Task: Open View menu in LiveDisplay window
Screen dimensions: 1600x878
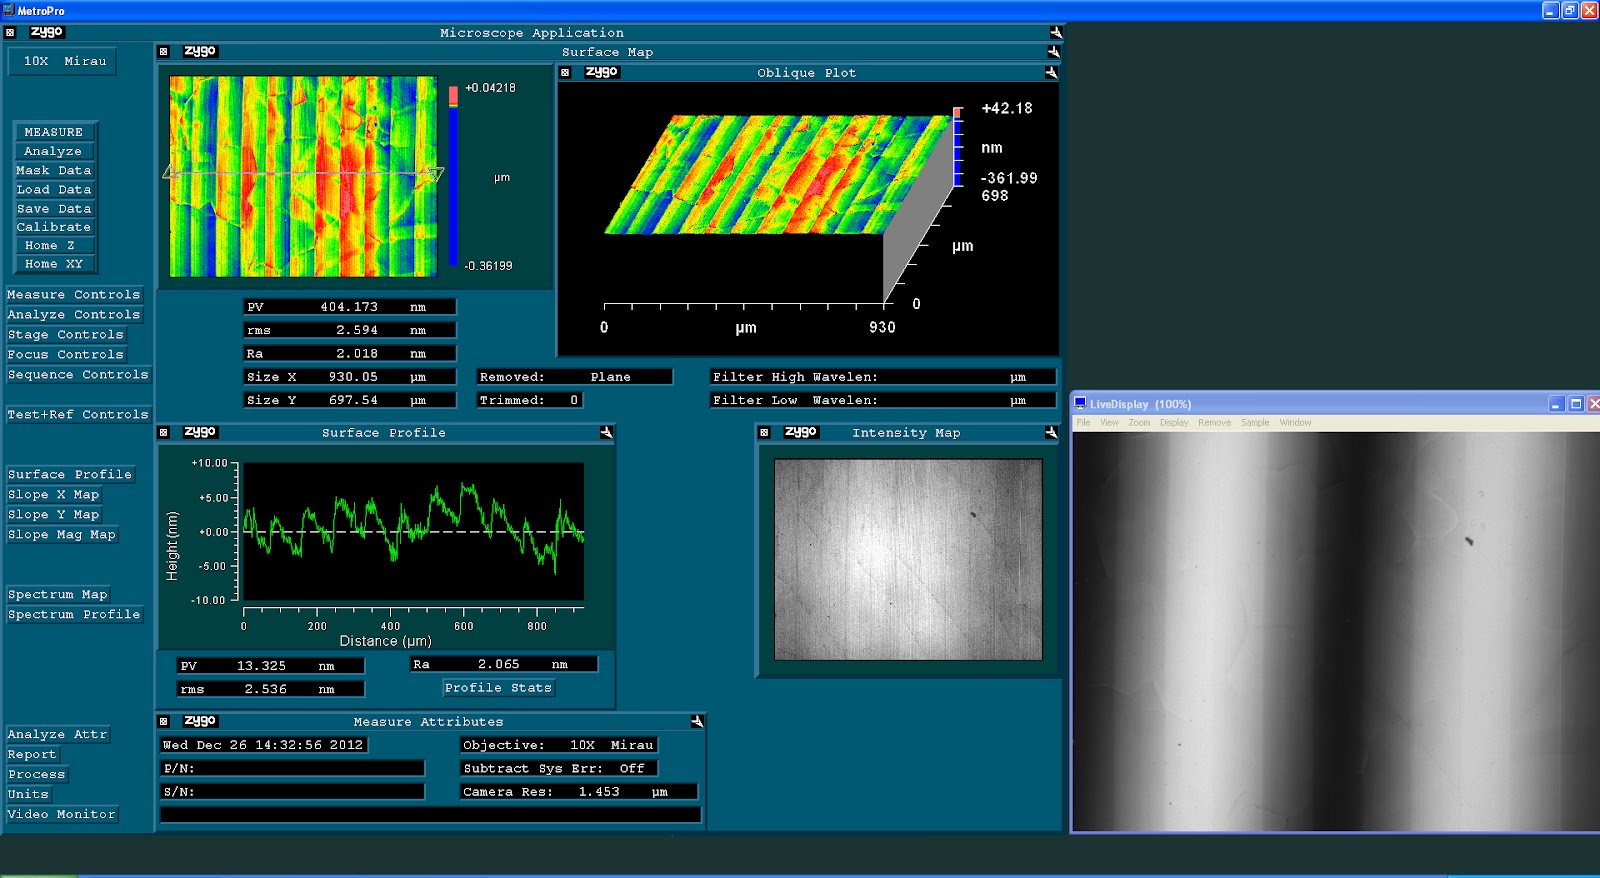Action: [x=1110, y=423]
